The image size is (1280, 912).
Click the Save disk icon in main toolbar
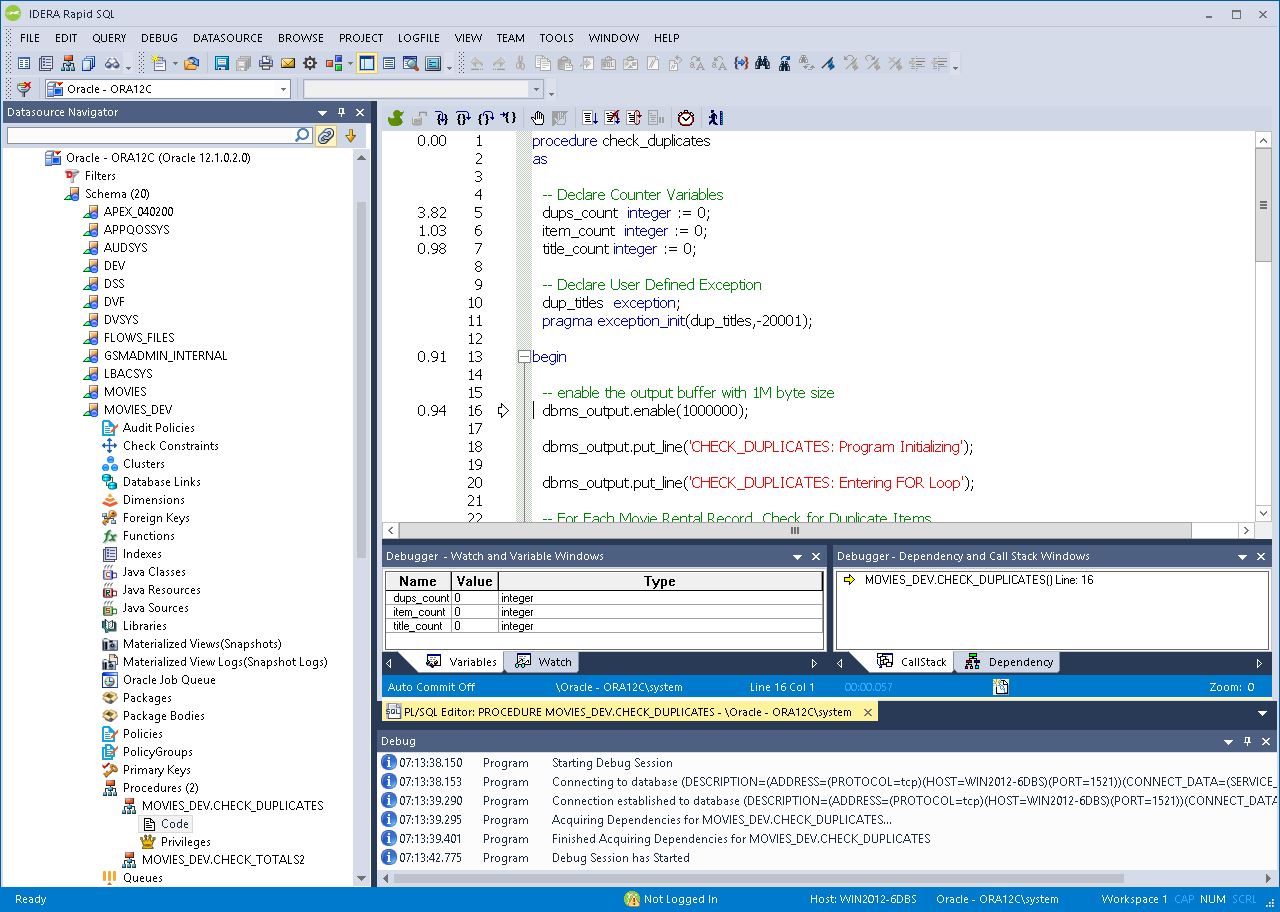click(221, 63)
